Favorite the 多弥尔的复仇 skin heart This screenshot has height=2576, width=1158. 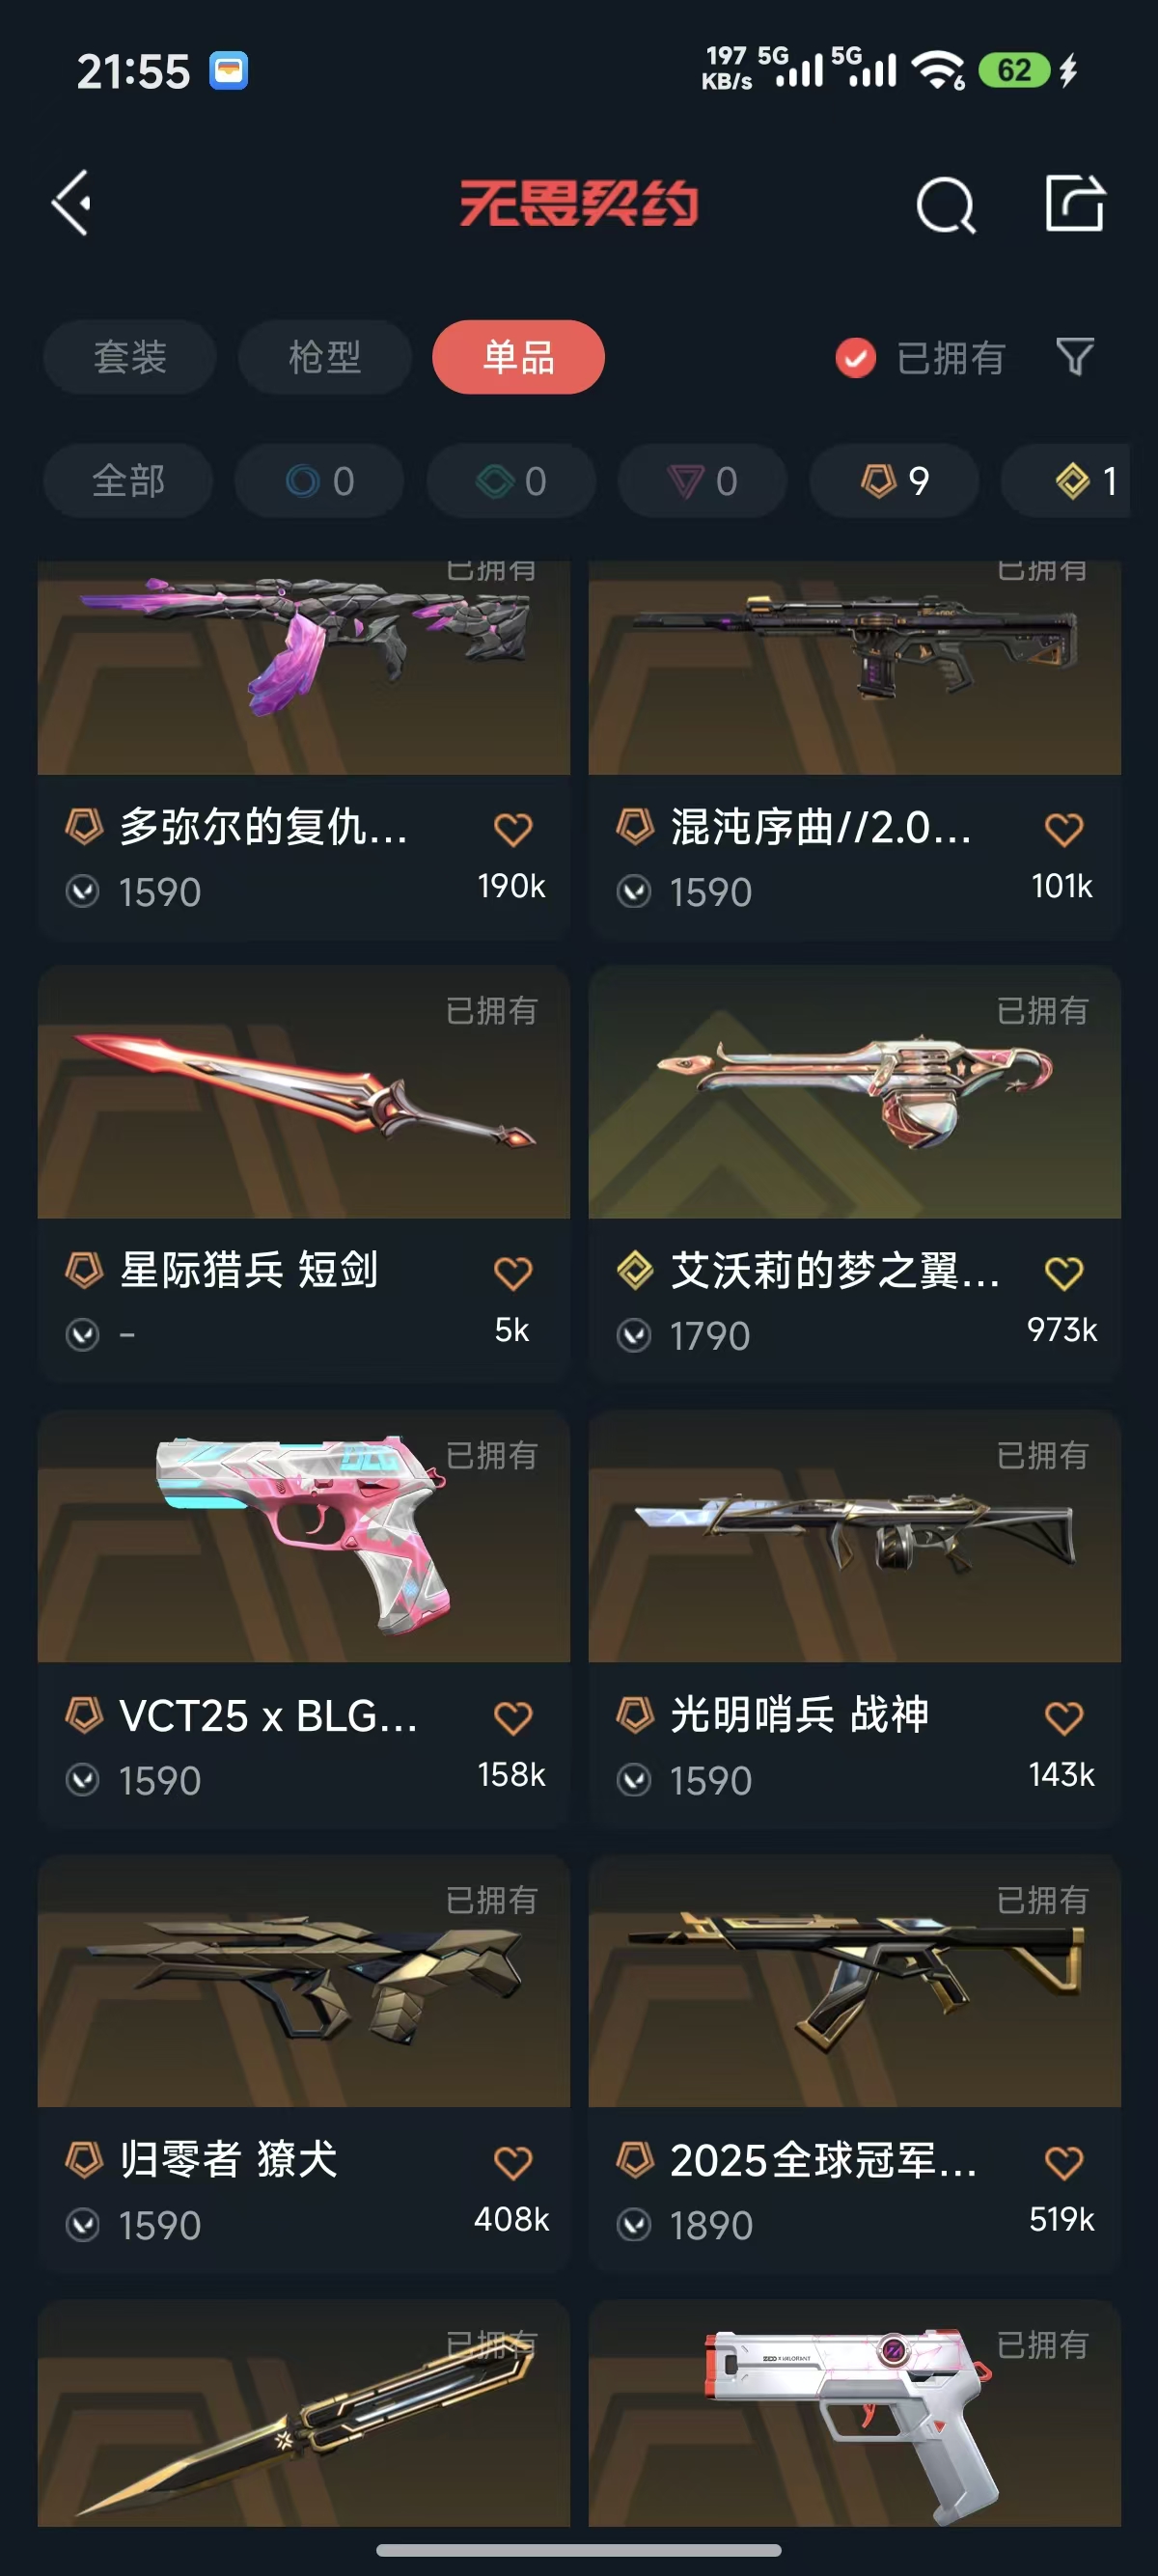[x=513, y=829]
